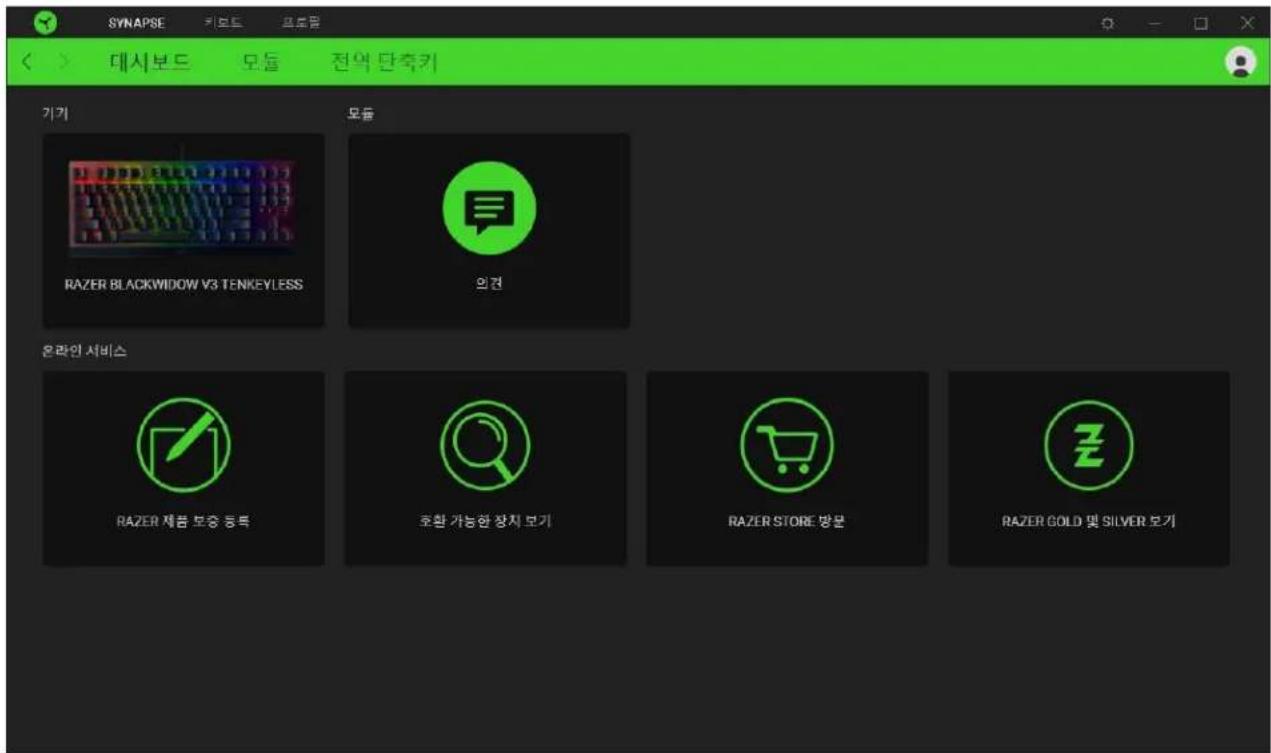Switch to the 모듈 tab
This screenshot has height=753, width=1271.
coord(260,63)
